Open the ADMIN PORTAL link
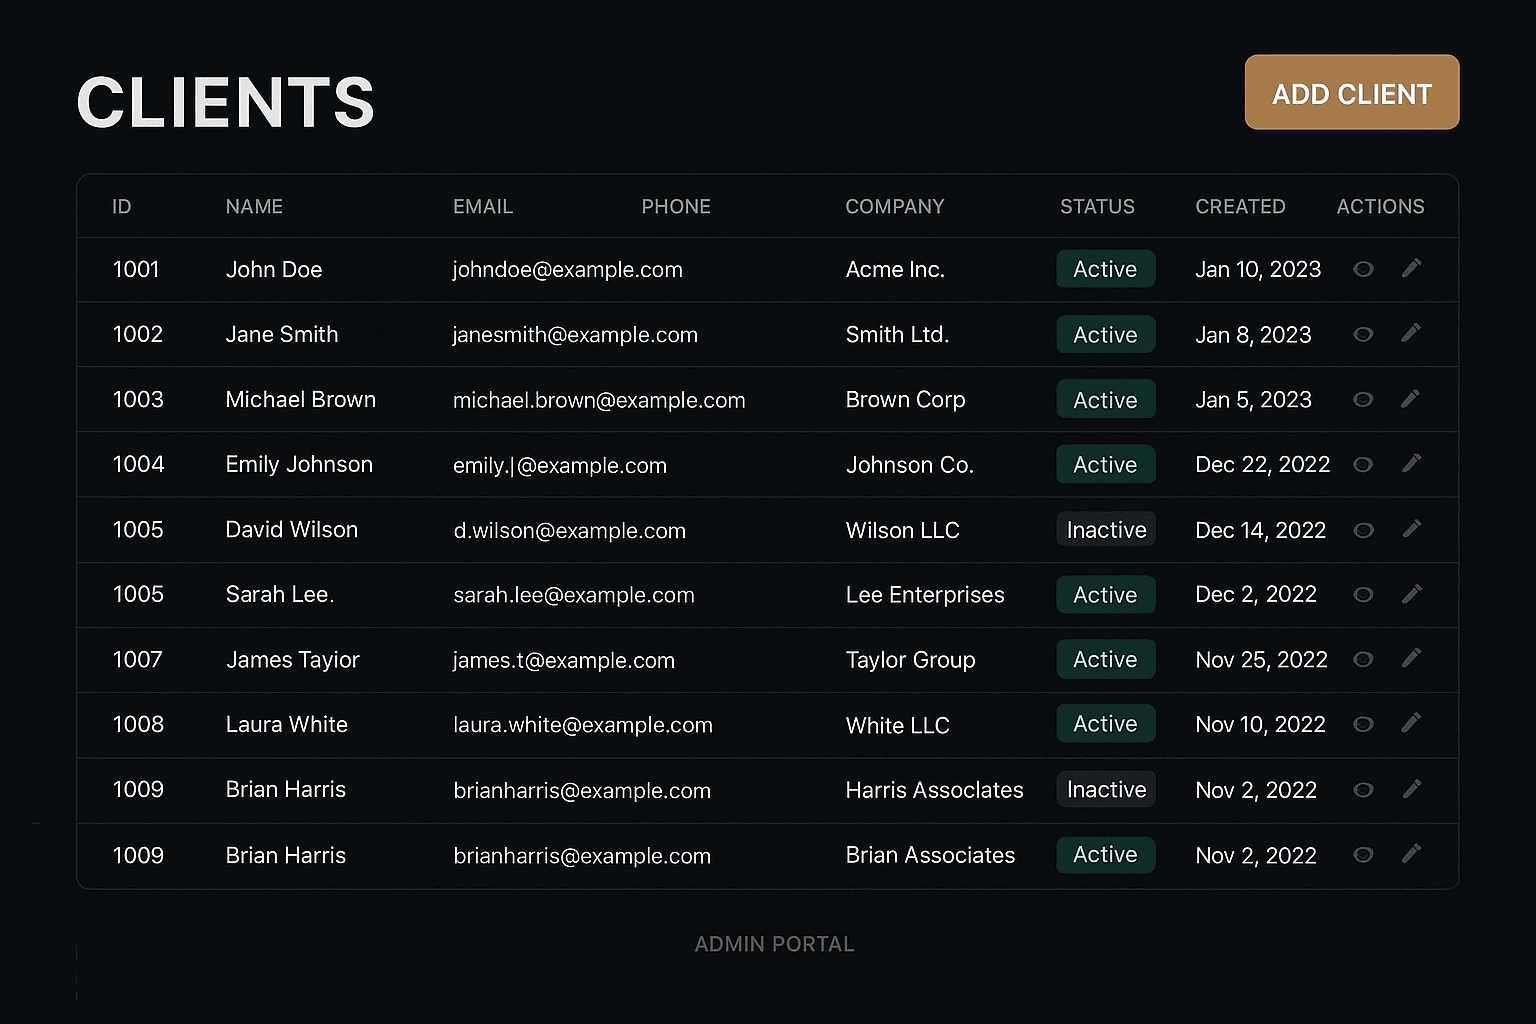The width and height of the screenshot is (1536, 1024). point(775,943)
